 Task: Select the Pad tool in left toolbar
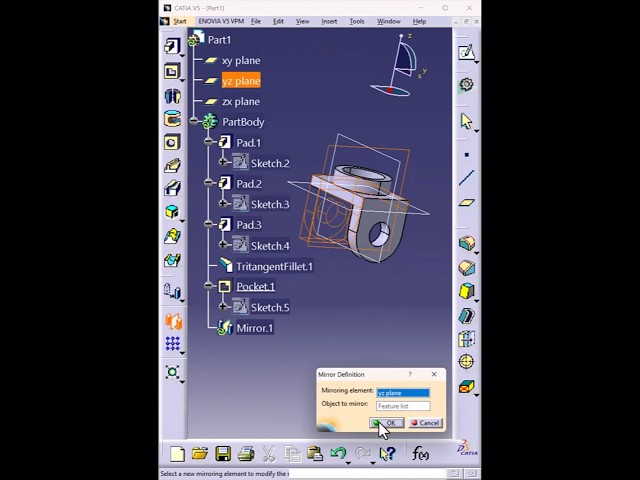(172, 47)
